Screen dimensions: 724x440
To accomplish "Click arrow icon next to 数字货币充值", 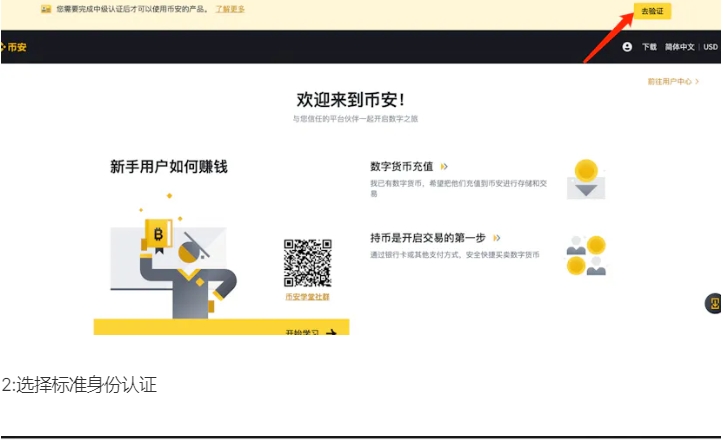I will (444, 166).
